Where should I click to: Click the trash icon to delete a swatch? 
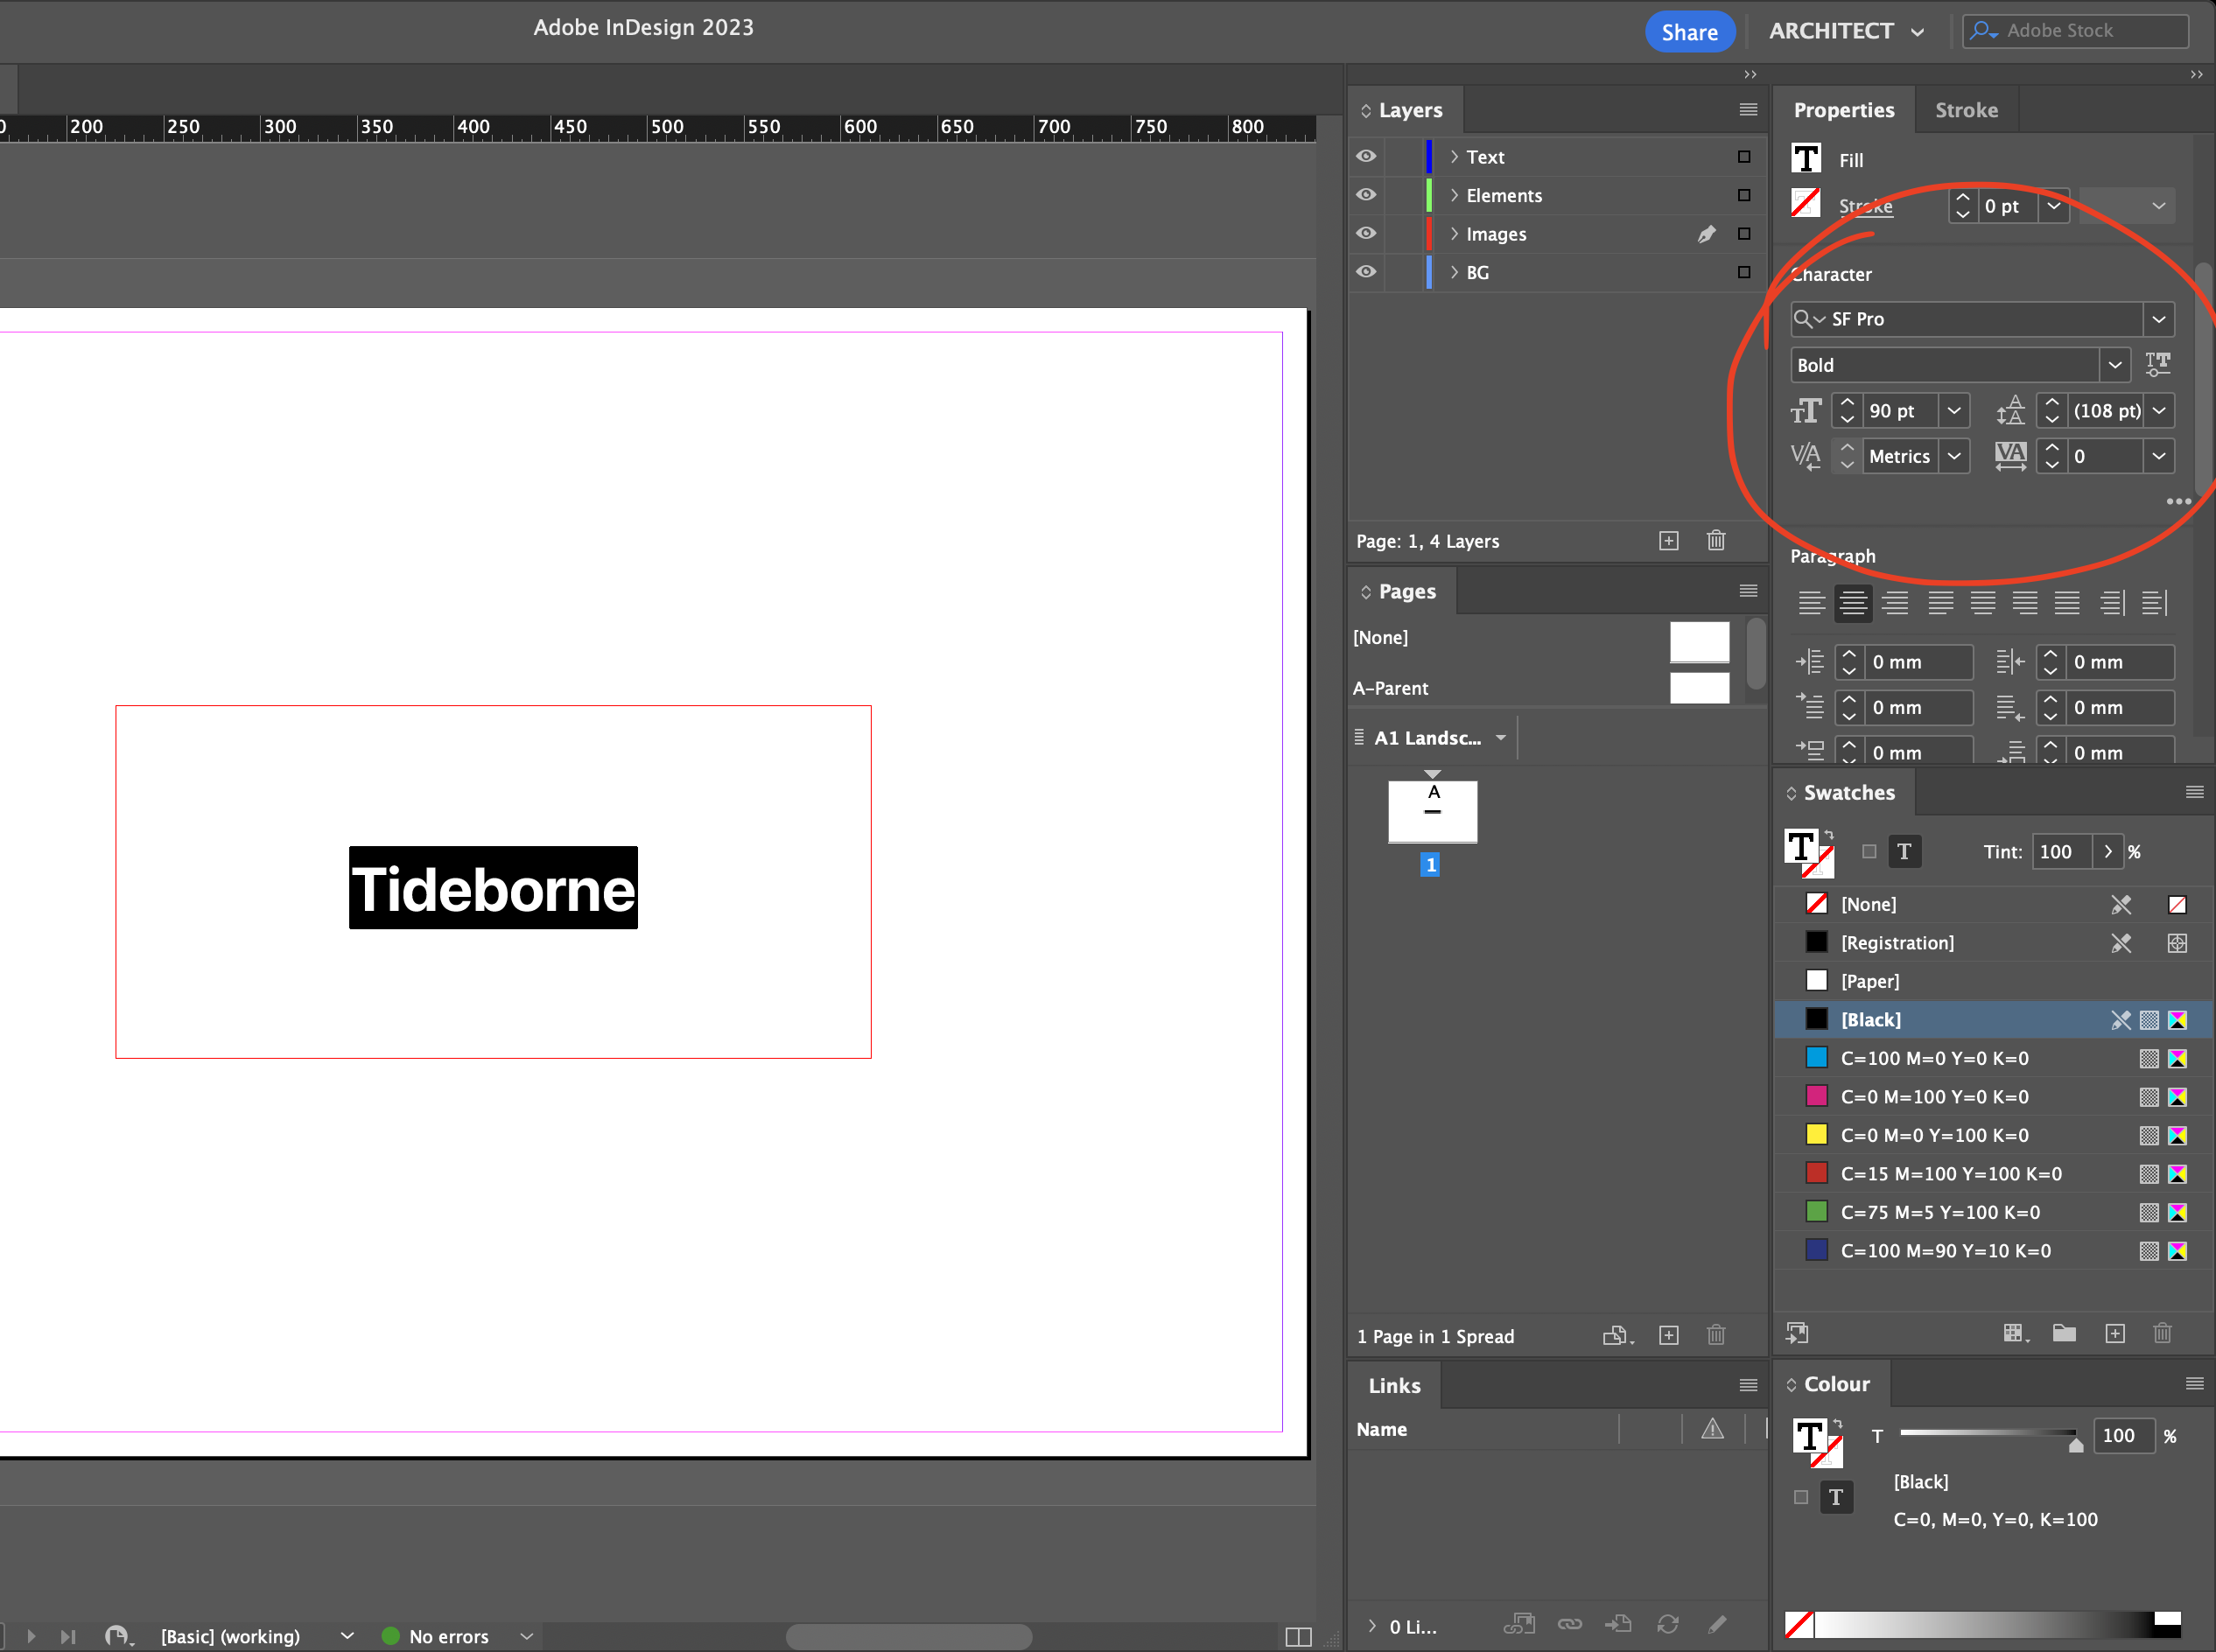pyautogui.click(x=2163, y=1334)
